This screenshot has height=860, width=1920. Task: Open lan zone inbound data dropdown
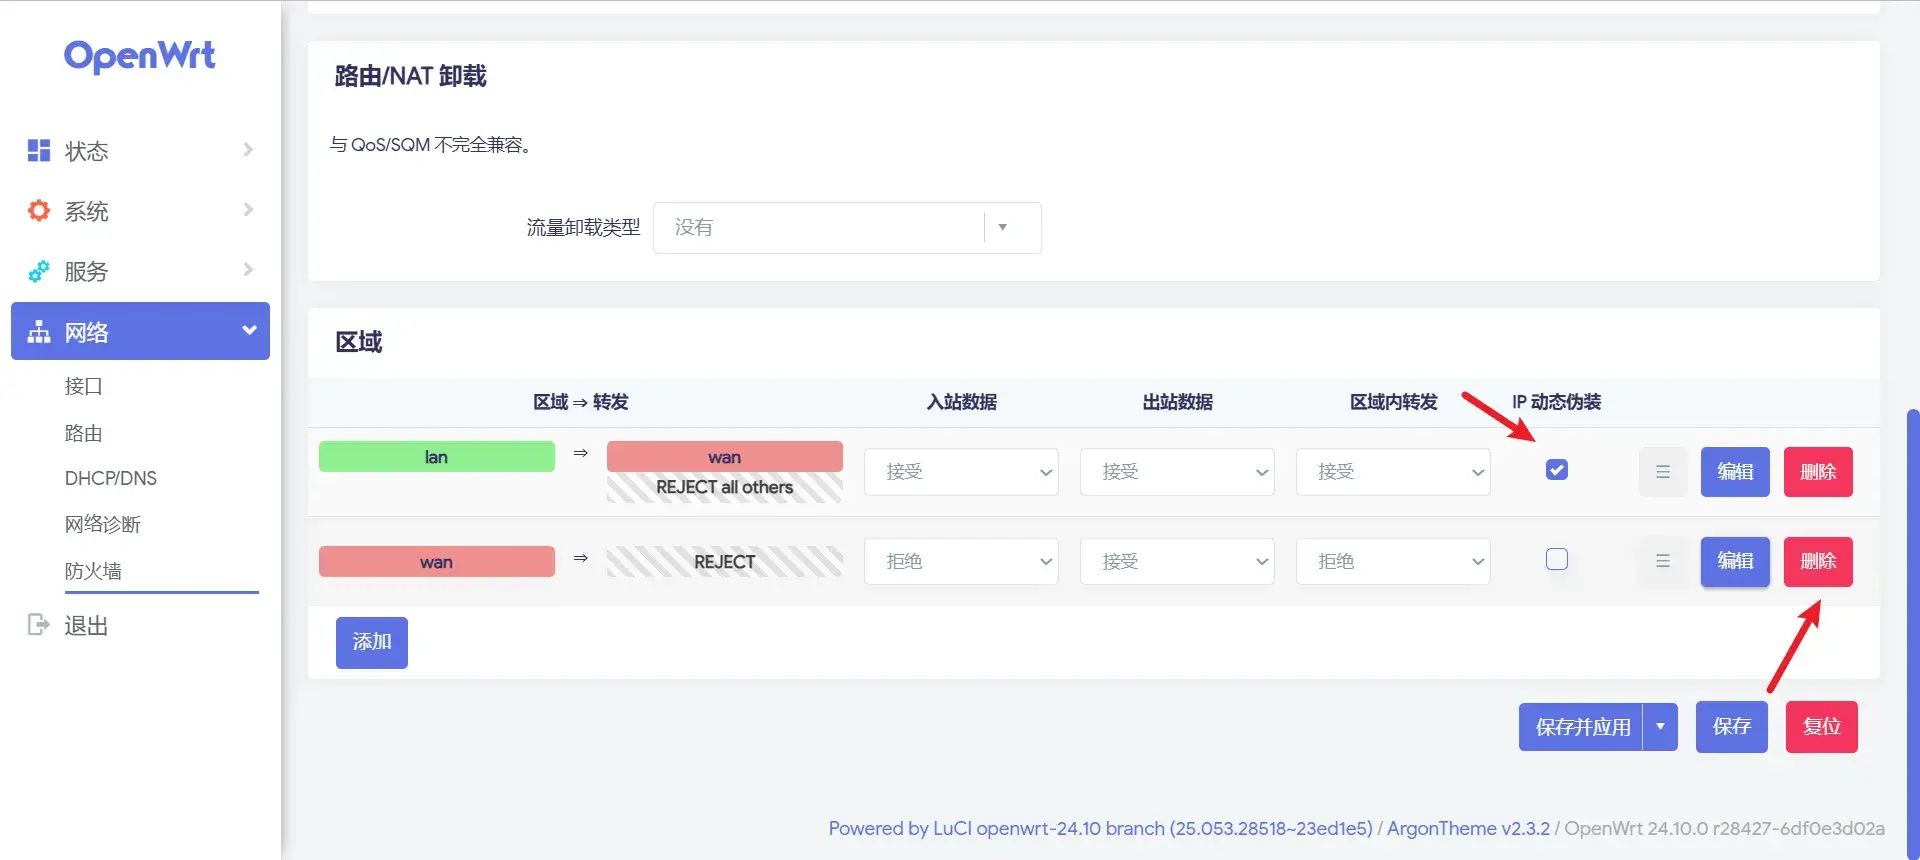coord(960,472)
